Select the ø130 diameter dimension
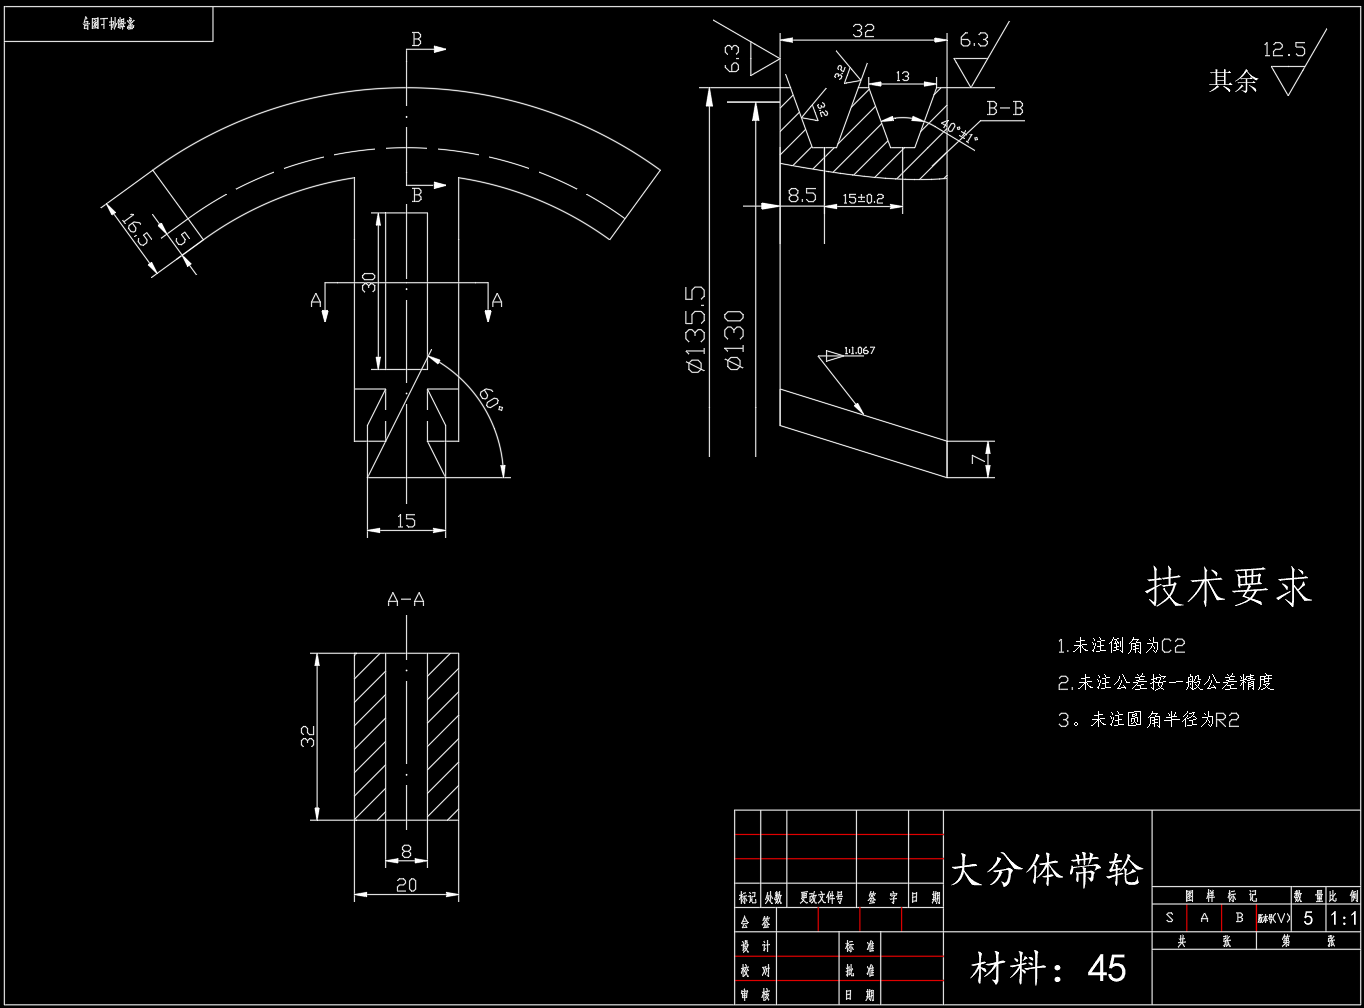Image resolution: width=1364 pixels, height=1008 pixels. pyautogui.click(x=735, y=341)
